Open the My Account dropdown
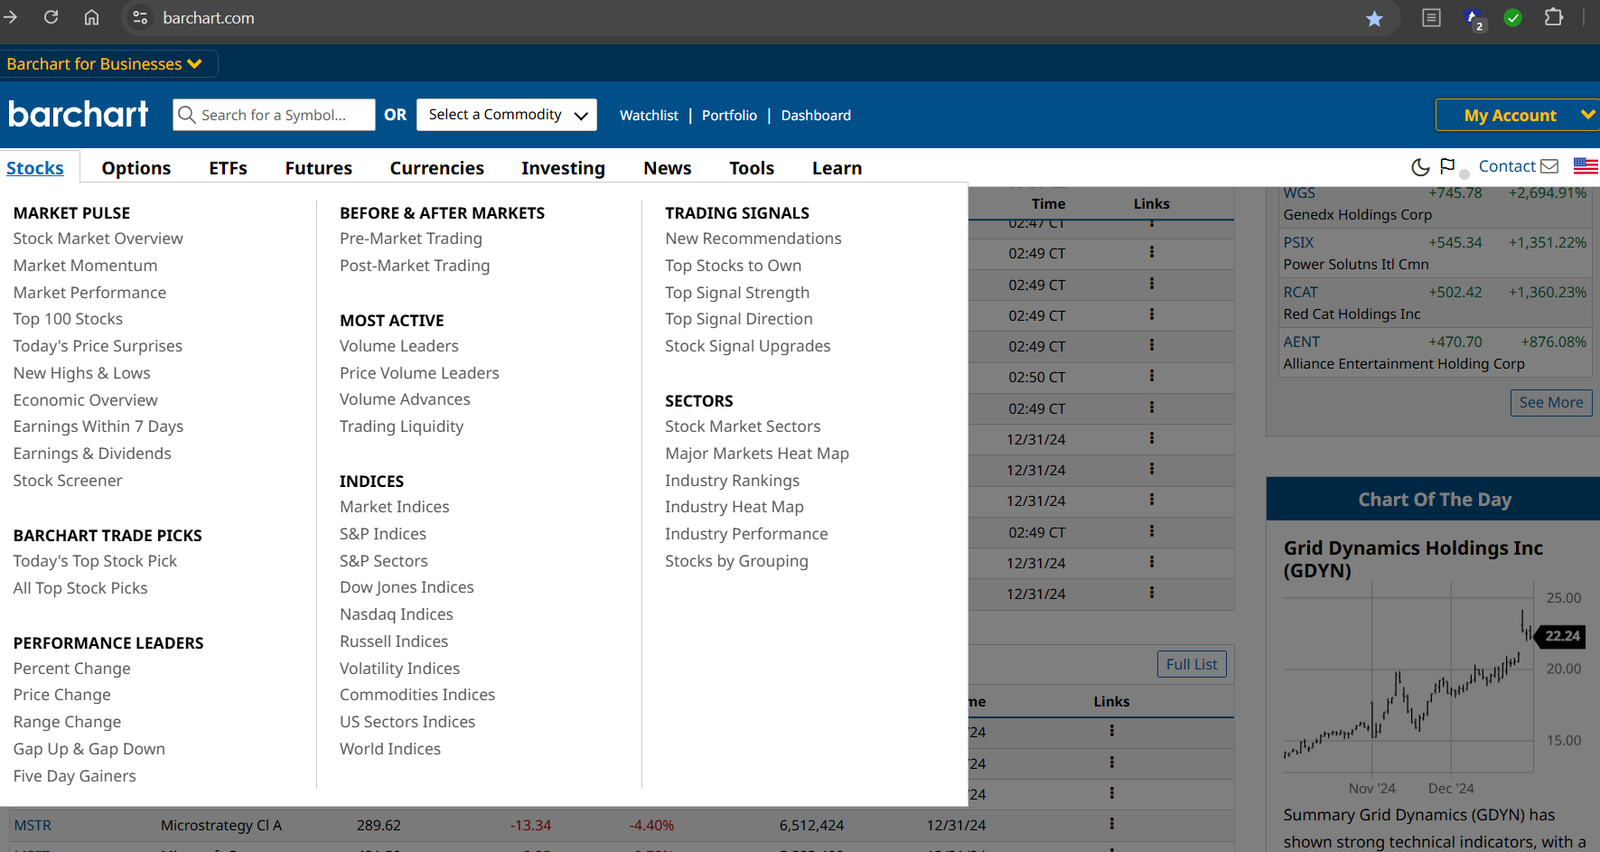Screen dimensions: 1600x852 (x=1518, y=115)
